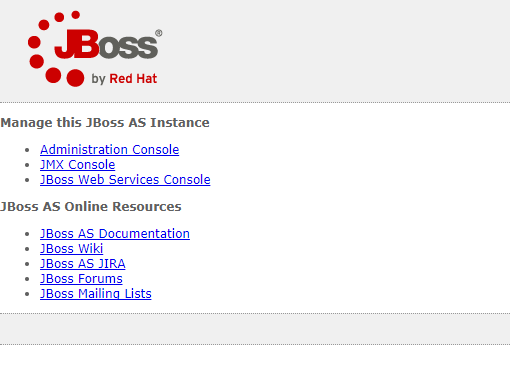The height and width of the screenshot is (366, 510).
Task: Visit the JBoss Forums link
Action: coord(81,279)
